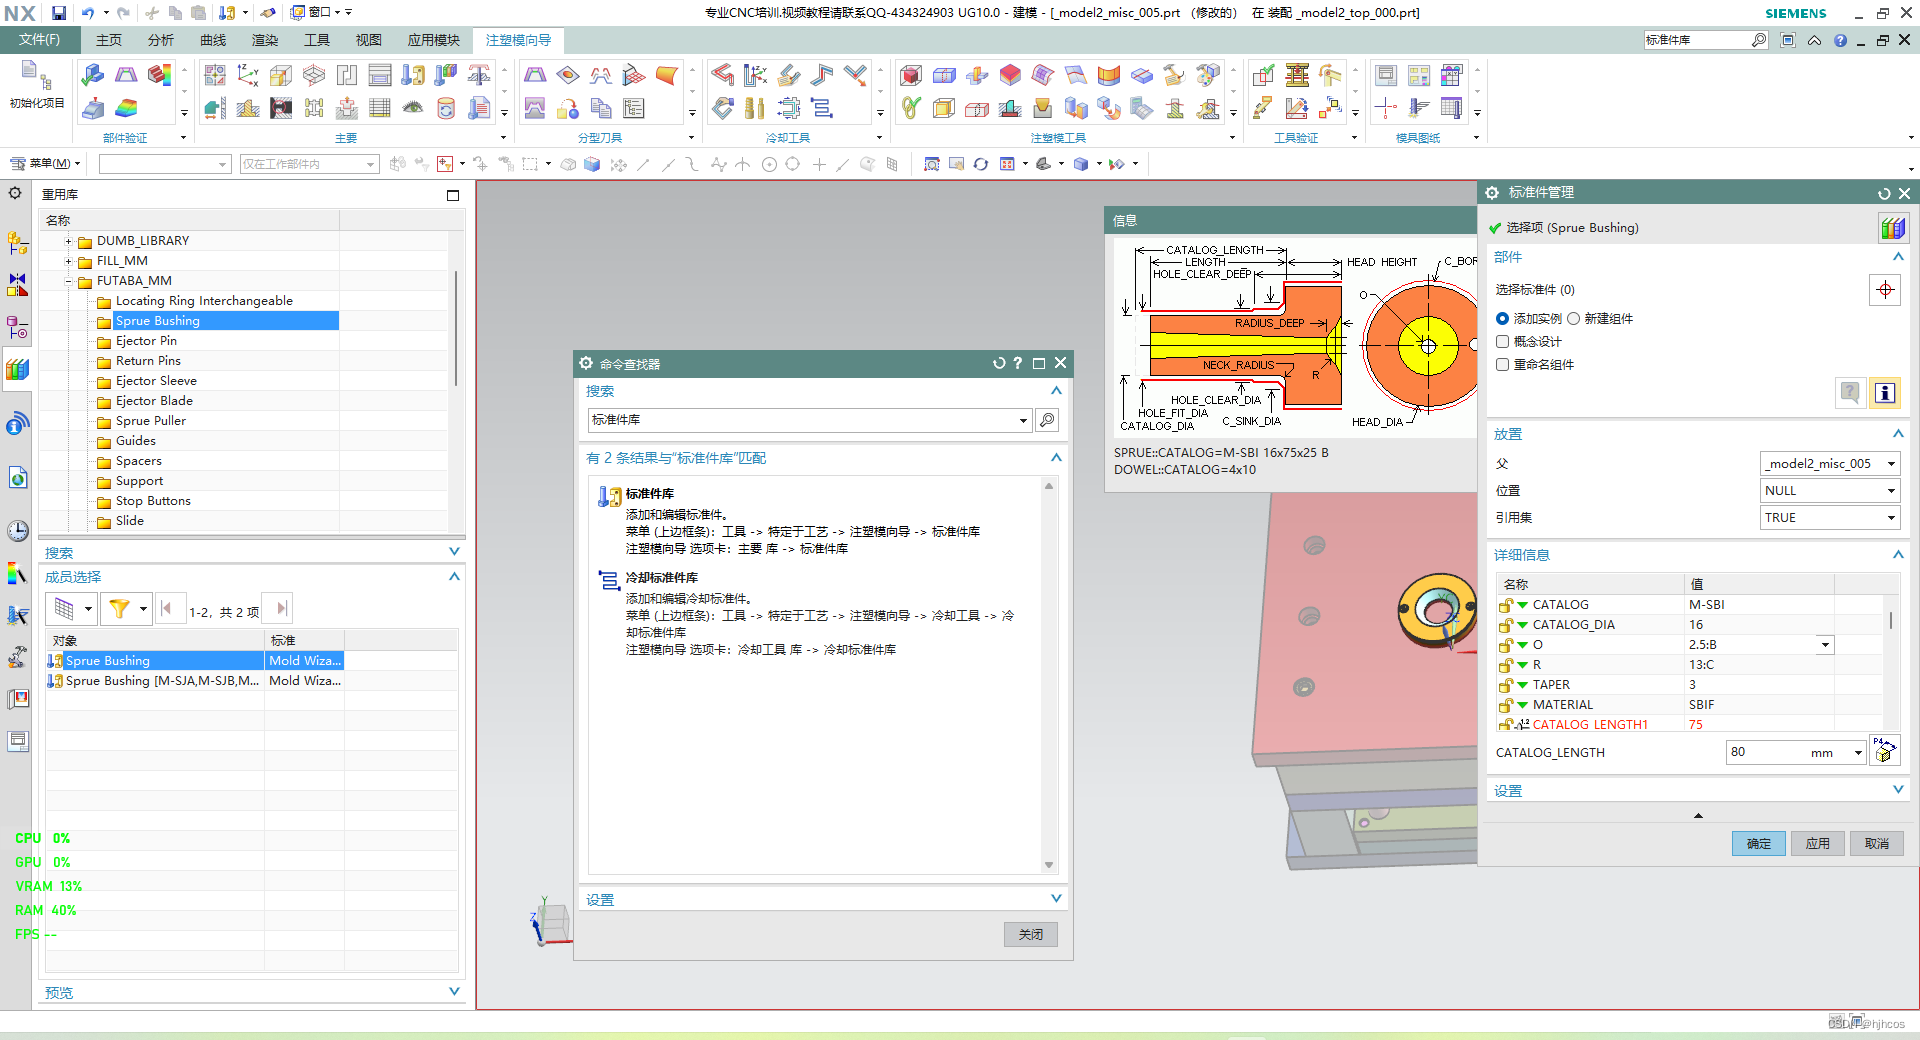Viewport: 1920px width, 1040px height.
Task: Click the blue information 'i' icon in 标准件管理
Action: pos(1885,393)
